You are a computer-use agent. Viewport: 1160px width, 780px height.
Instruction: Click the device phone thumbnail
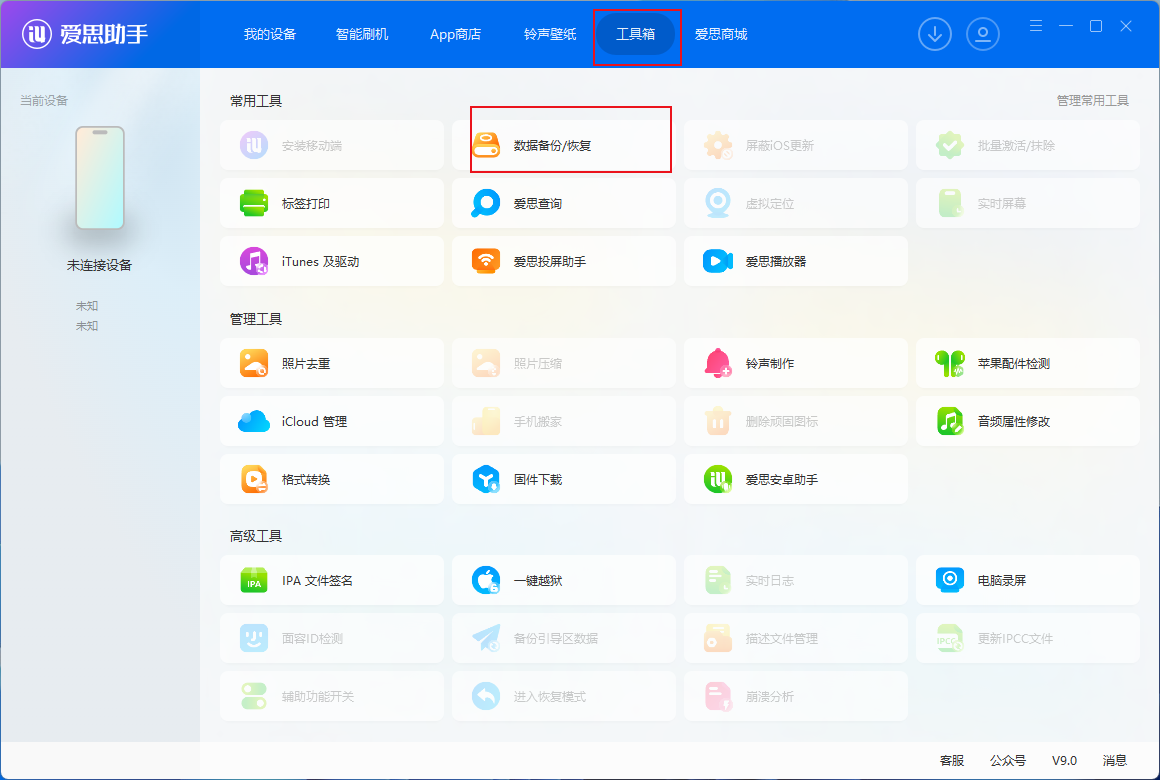tap(100, 178)
